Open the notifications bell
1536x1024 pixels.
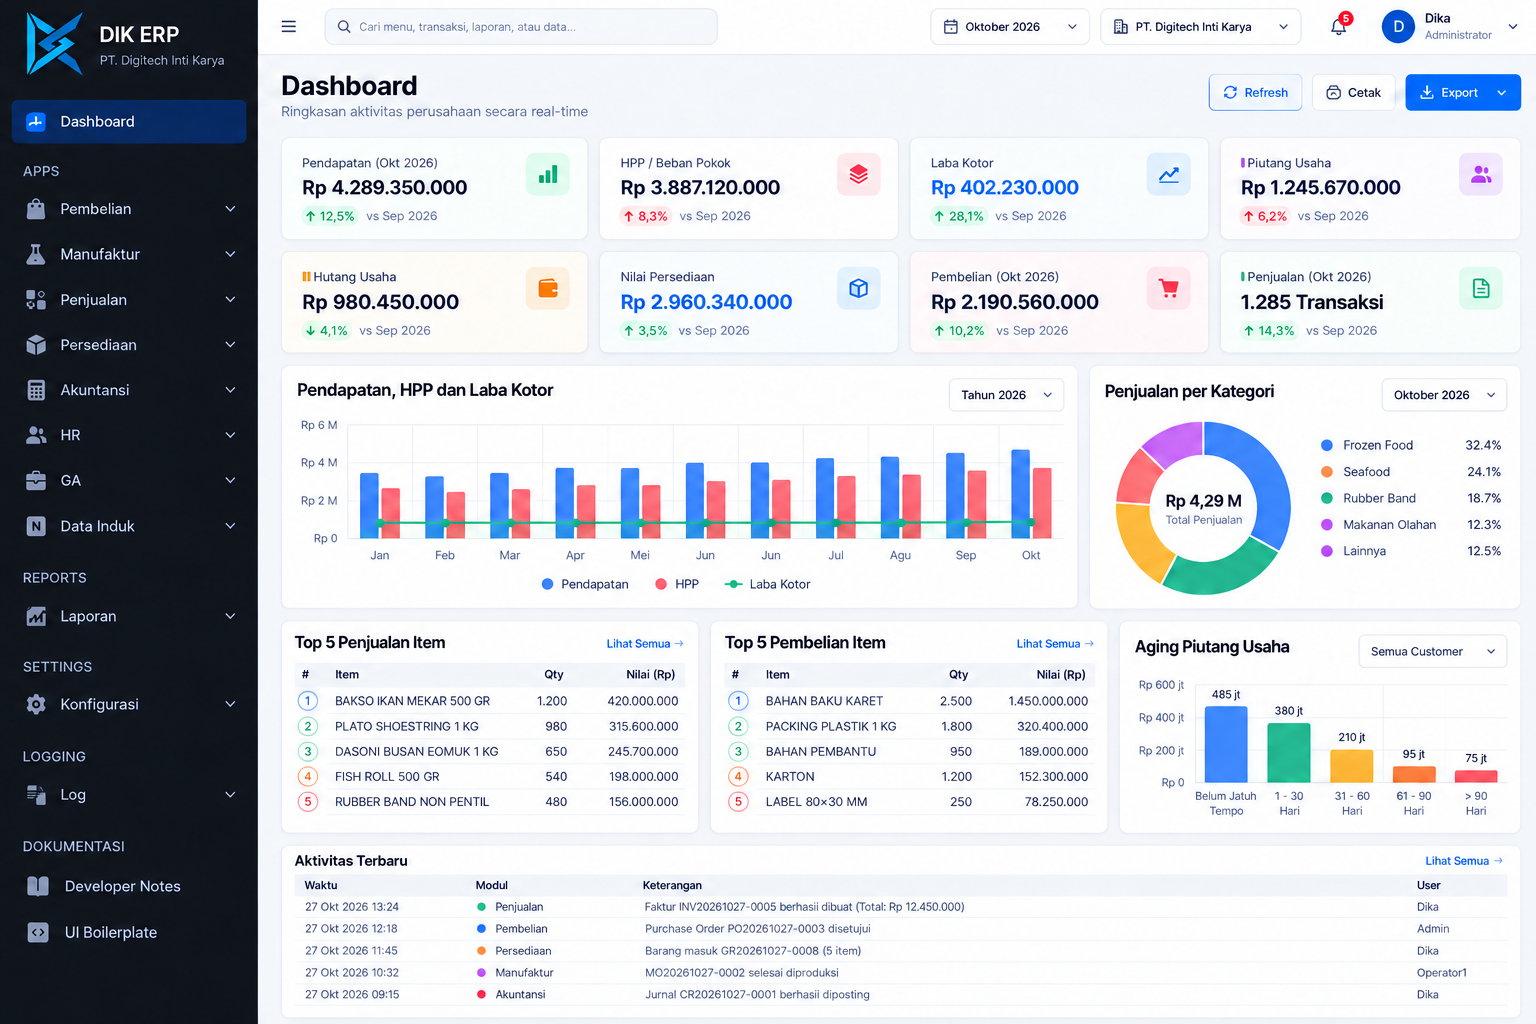point(1339,27)
